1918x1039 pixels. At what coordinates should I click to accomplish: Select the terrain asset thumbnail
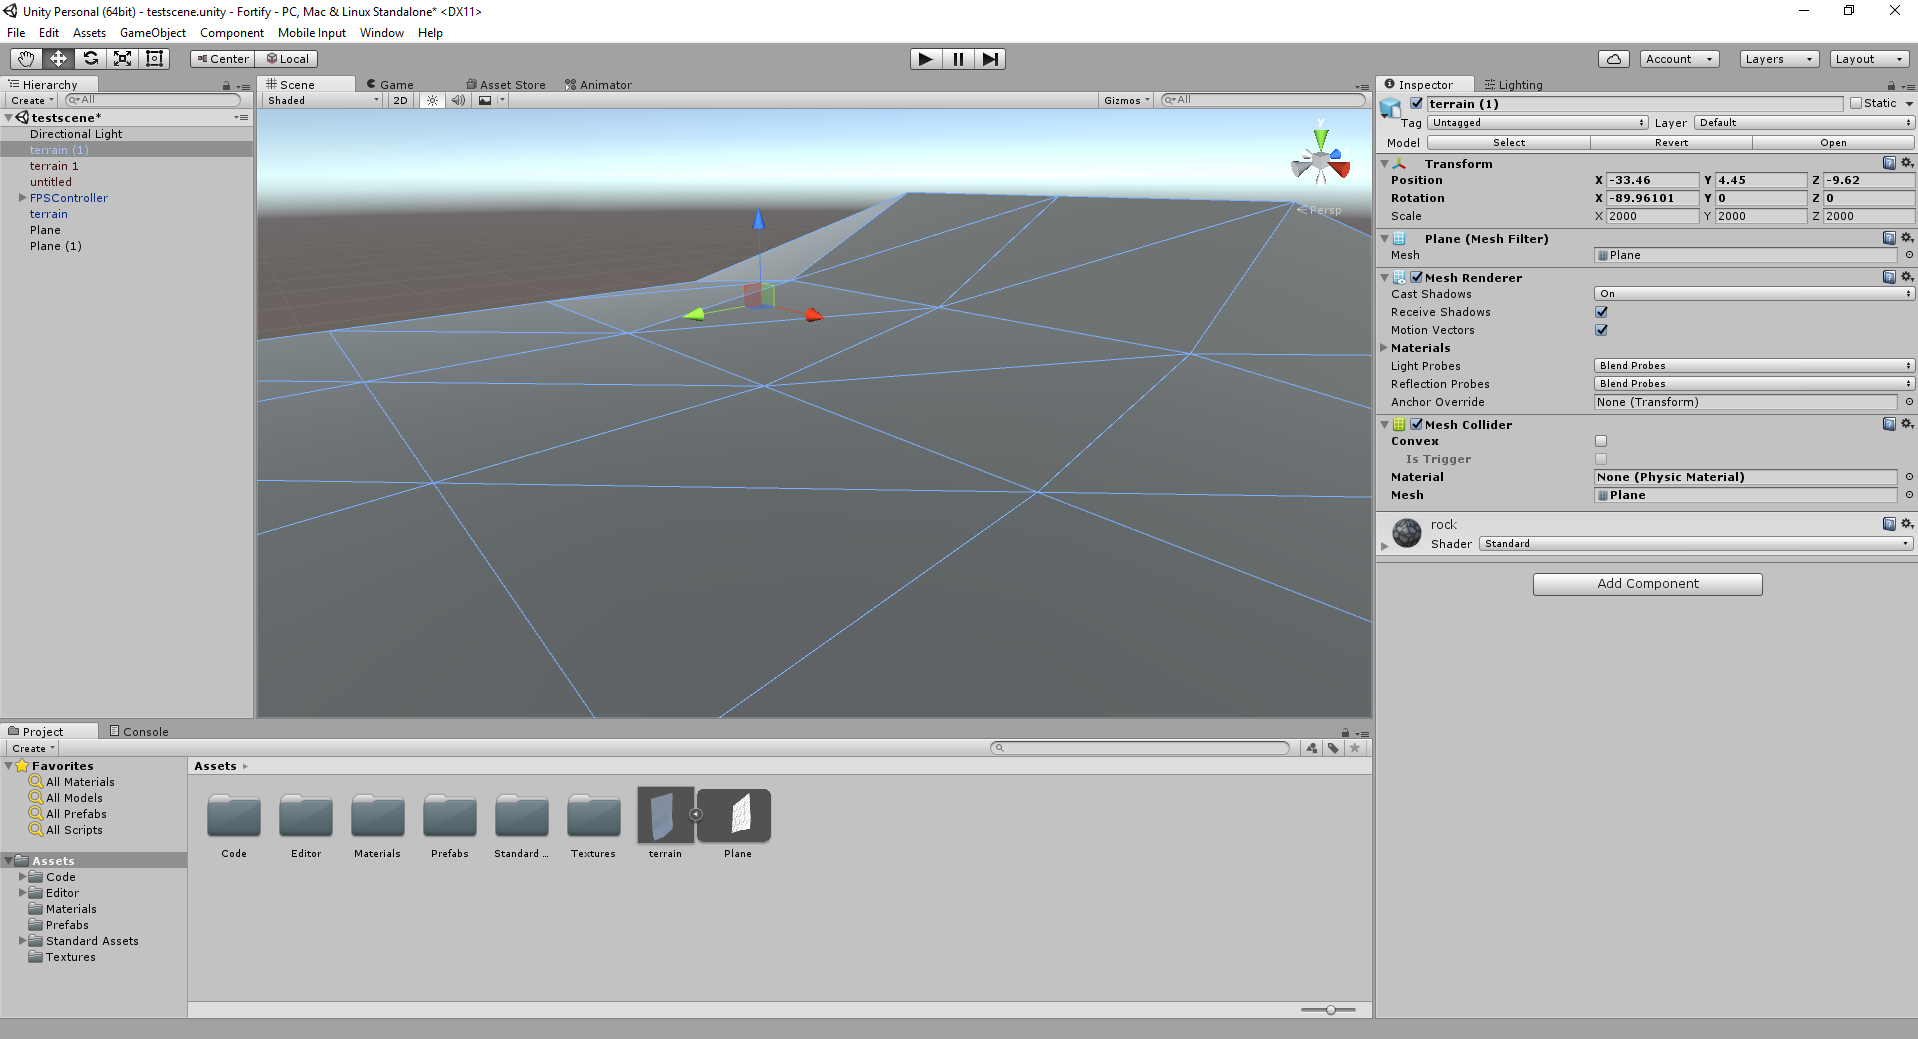click(x=665, y=816)
